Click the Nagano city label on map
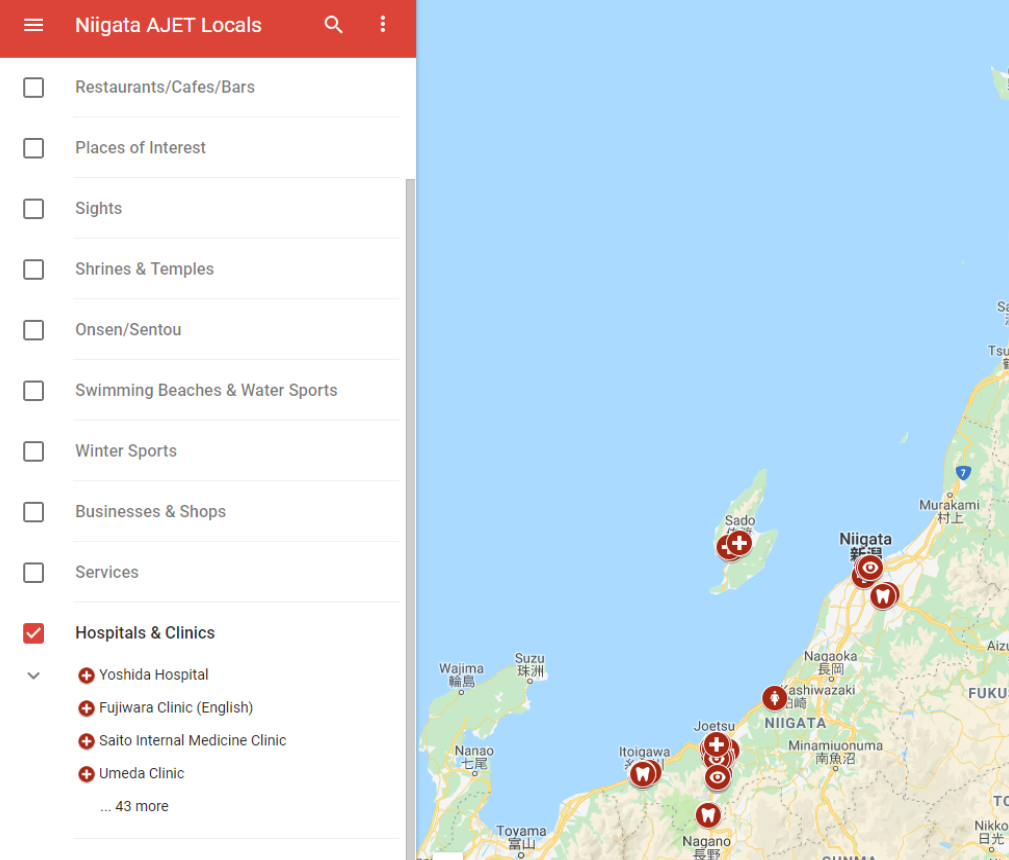This screenshot has width=1009, height=860. coord(707,847)
